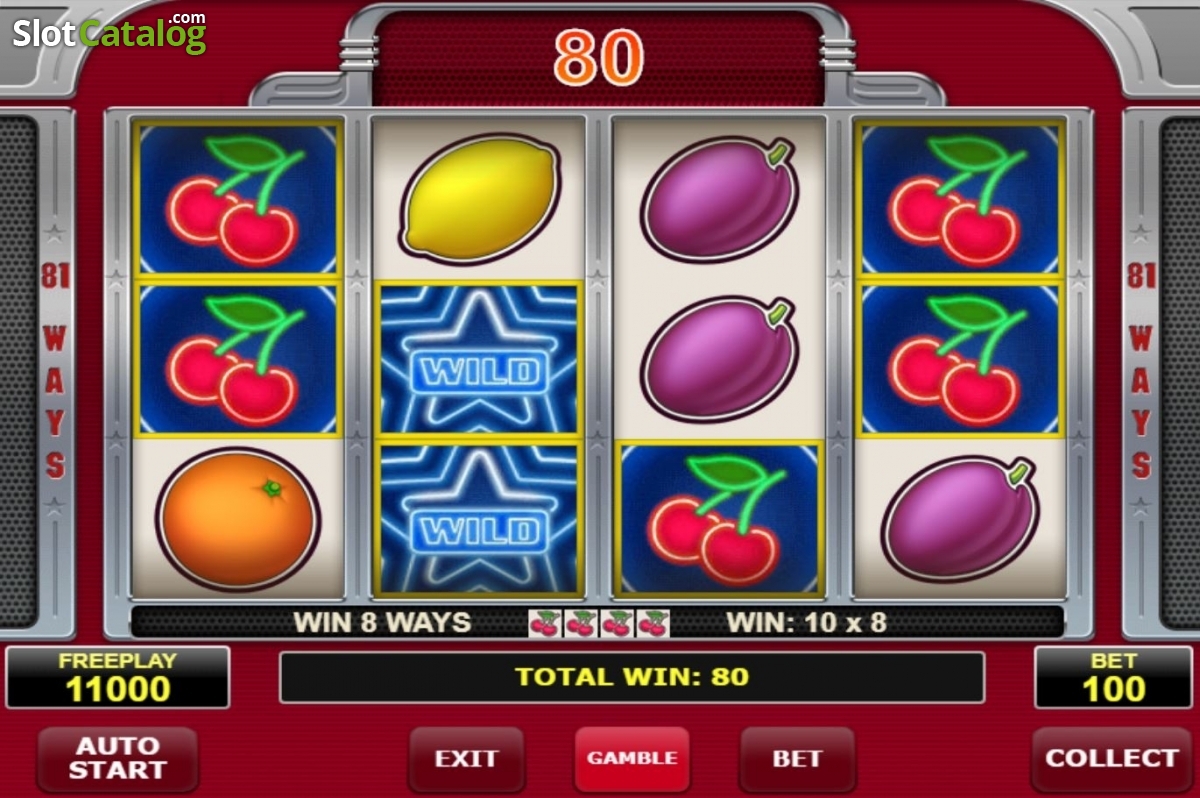Click the top plum on reel three

pyautogui.click(x=718, y=199)
